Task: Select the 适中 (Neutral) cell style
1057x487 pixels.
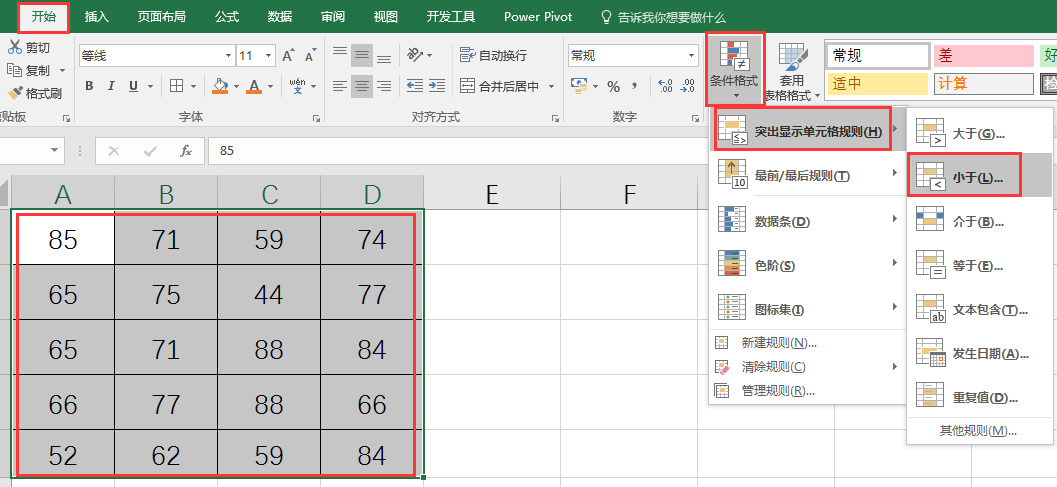Action: 878,84
